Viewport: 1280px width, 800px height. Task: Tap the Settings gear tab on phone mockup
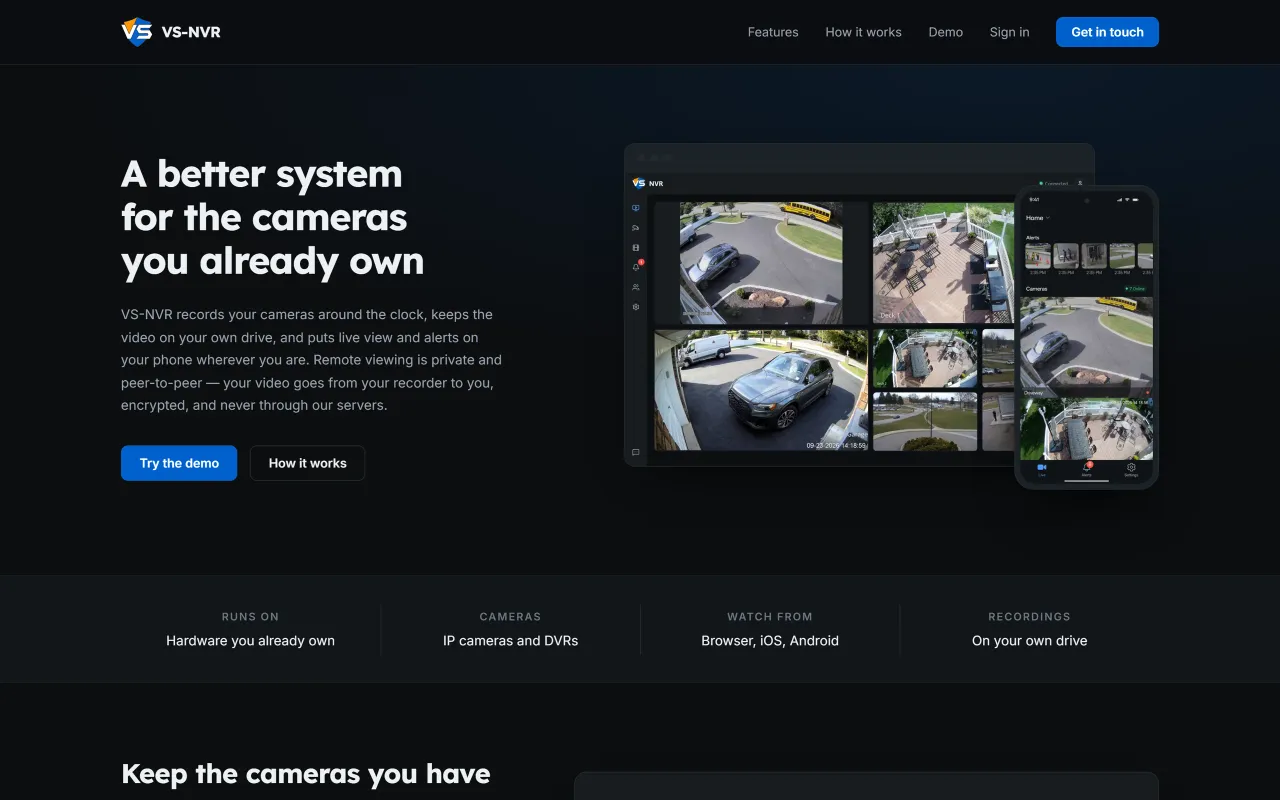coord(1131,469)
